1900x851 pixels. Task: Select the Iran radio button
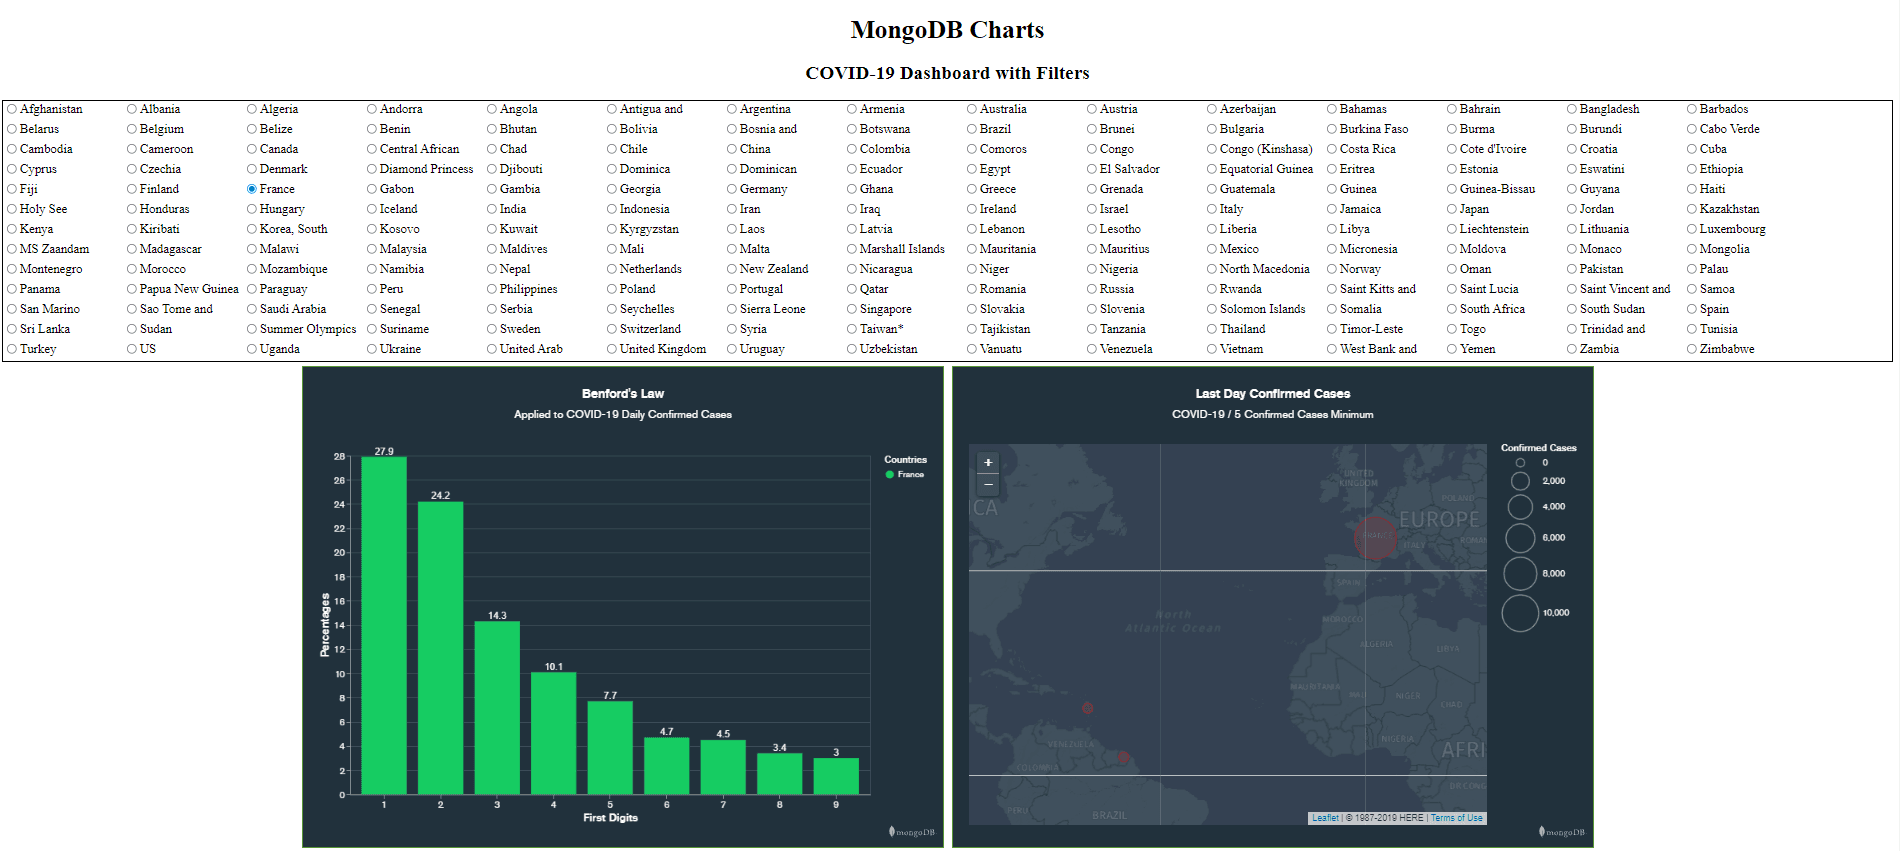coord(732,209)
